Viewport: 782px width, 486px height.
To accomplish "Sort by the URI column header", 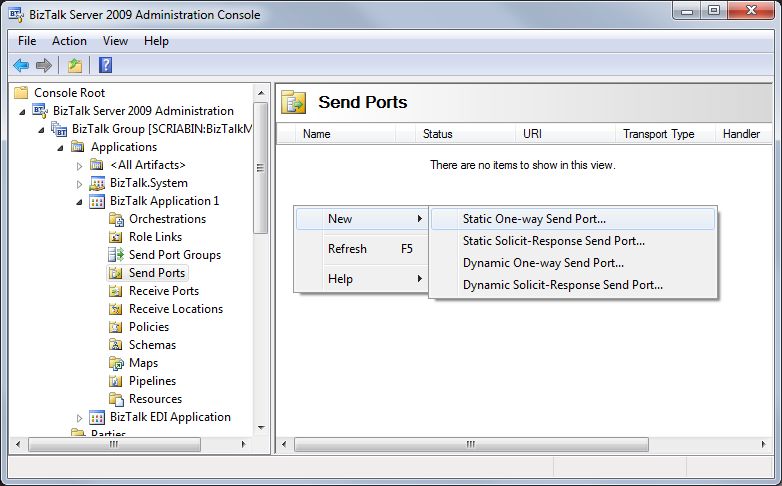I will pyautogui.click(x=566, y=134).
